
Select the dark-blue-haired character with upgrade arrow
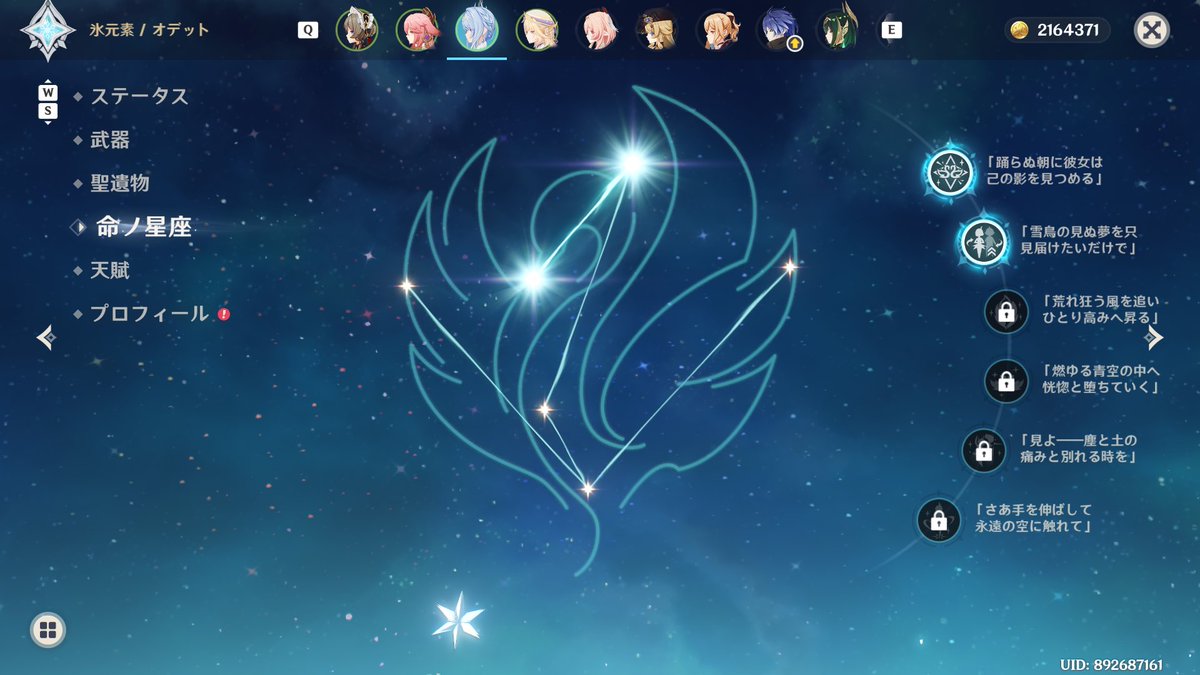[778, 30]
